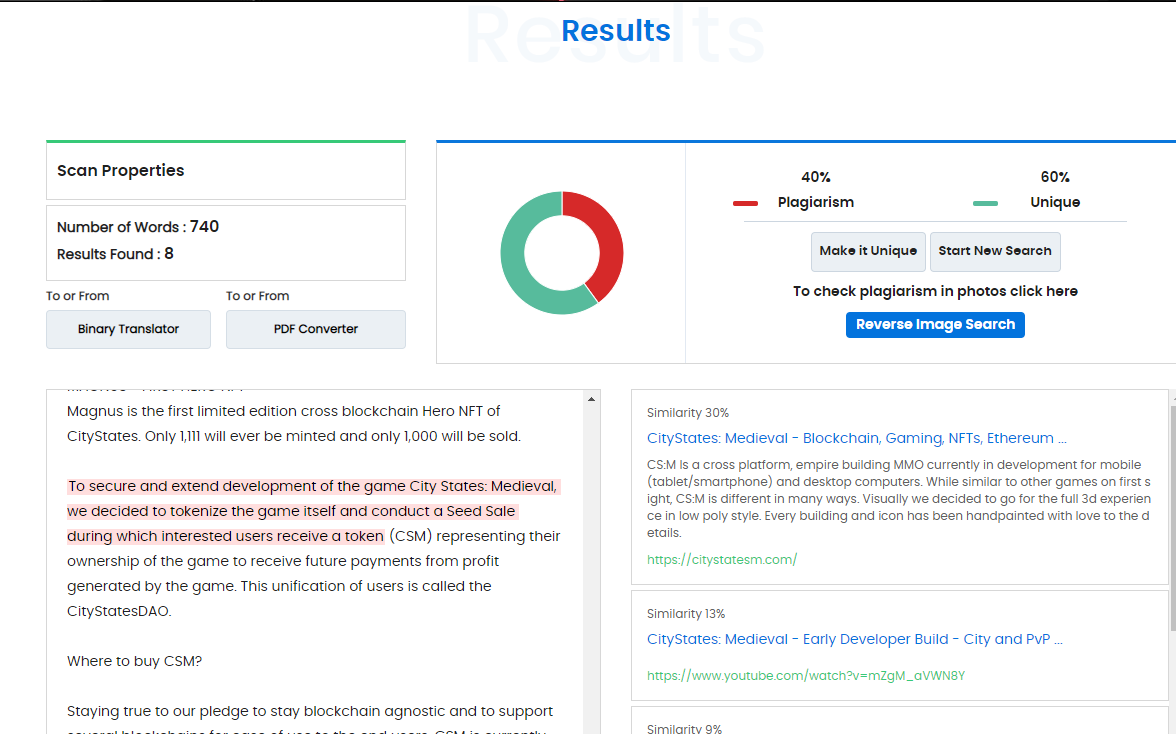Image resolution: width=1176 pixels, height=734 pixels.
Task: Click the 'Where to buy CSM?' line
Action: tap(134, 661)
